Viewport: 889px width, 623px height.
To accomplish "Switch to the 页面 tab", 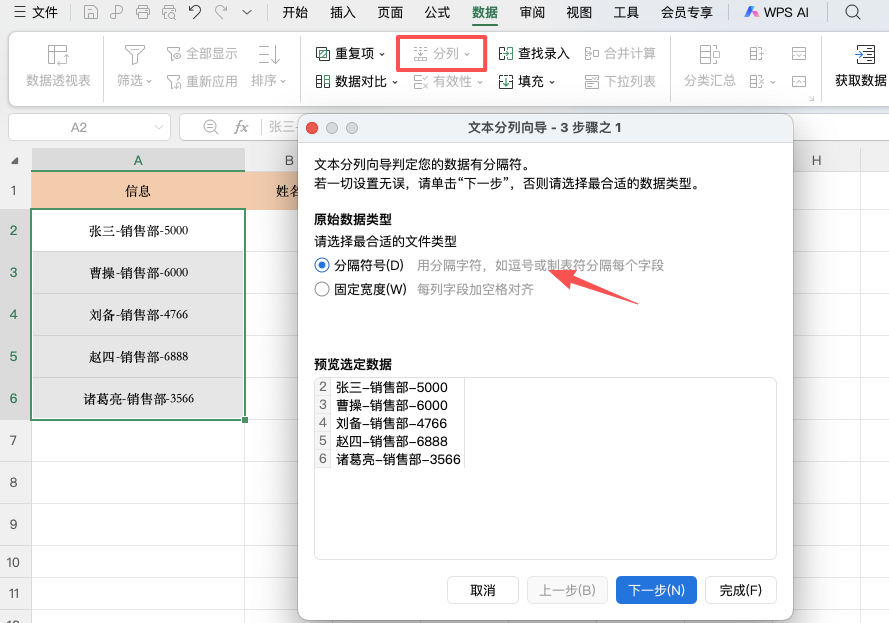I will coord(390,12).
